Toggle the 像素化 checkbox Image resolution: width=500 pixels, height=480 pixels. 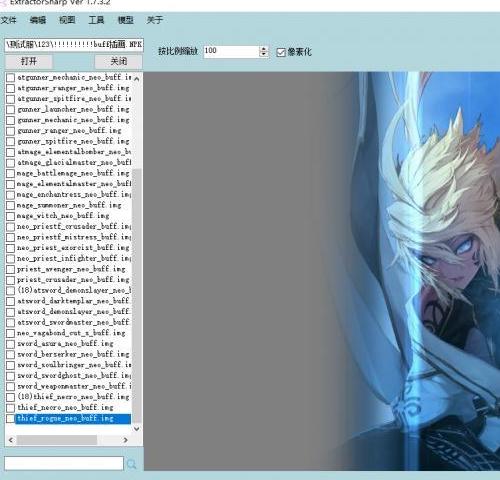pos(281,52)
